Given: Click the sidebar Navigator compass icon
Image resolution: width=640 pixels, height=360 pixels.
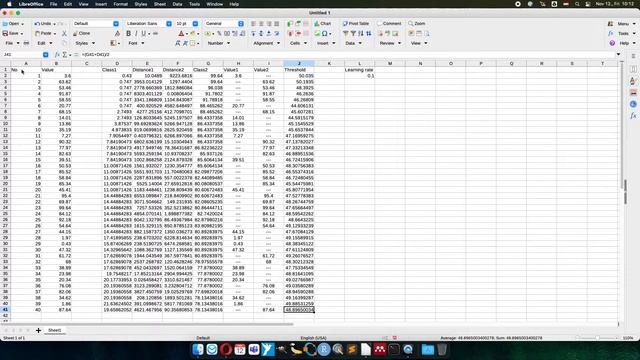Looking at the screenshot, I should pos(633,104).
